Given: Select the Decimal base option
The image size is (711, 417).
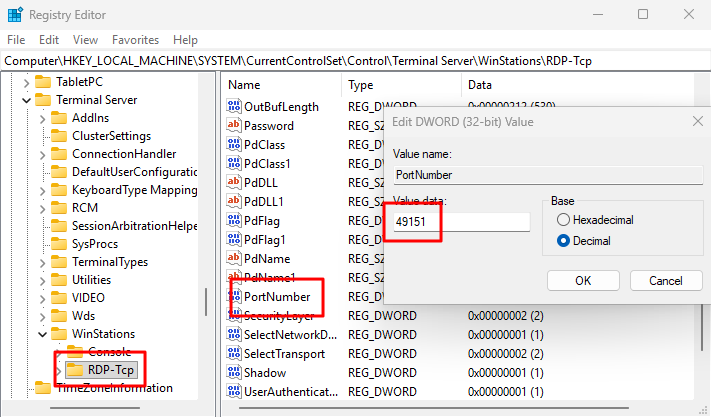Looking at the screenshot, I should pos(564,240).
